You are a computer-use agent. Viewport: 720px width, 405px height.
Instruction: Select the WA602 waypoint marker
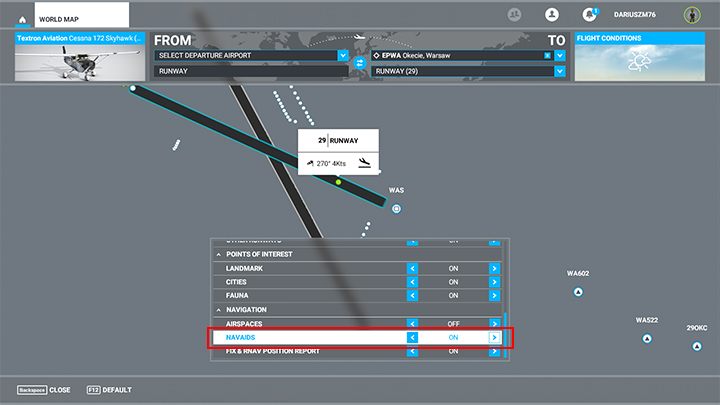[x=578, y=292]
